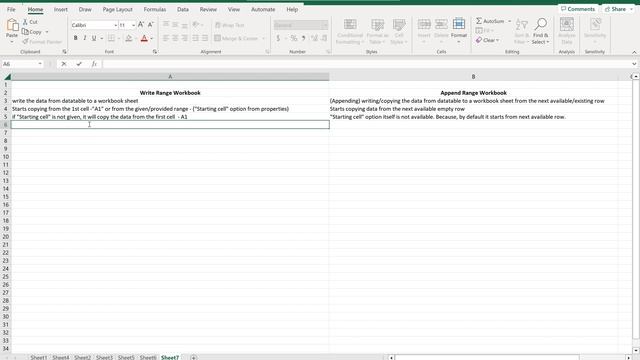Toggle Wrap Text
Image resolution: width=640 pixels, height=360 pixels.
coord(229,25)
